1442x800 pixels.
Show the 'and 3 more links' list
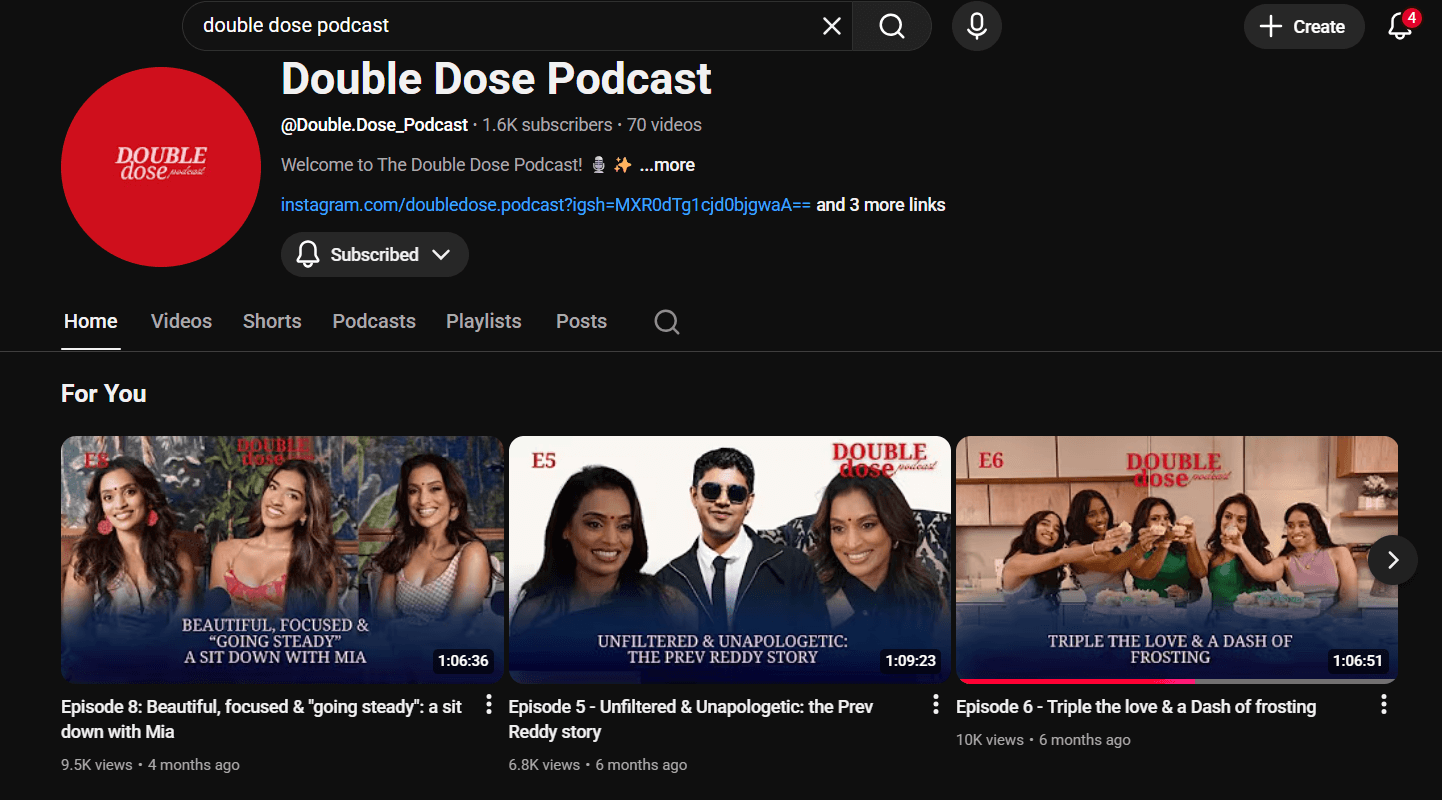(881, 205)
